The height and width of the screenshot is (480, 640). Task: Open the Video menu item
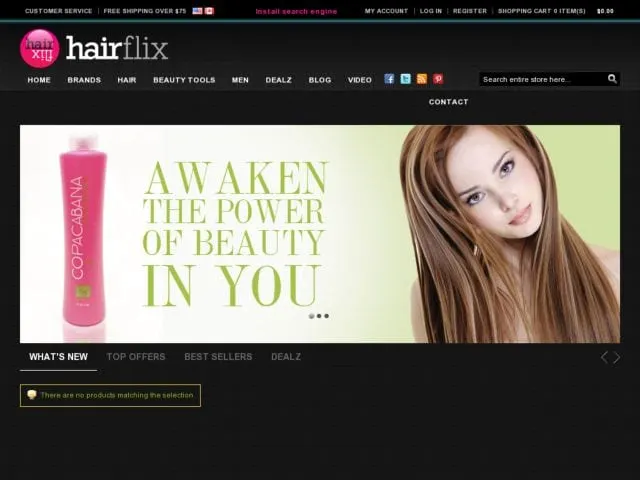tap(360, 80)
